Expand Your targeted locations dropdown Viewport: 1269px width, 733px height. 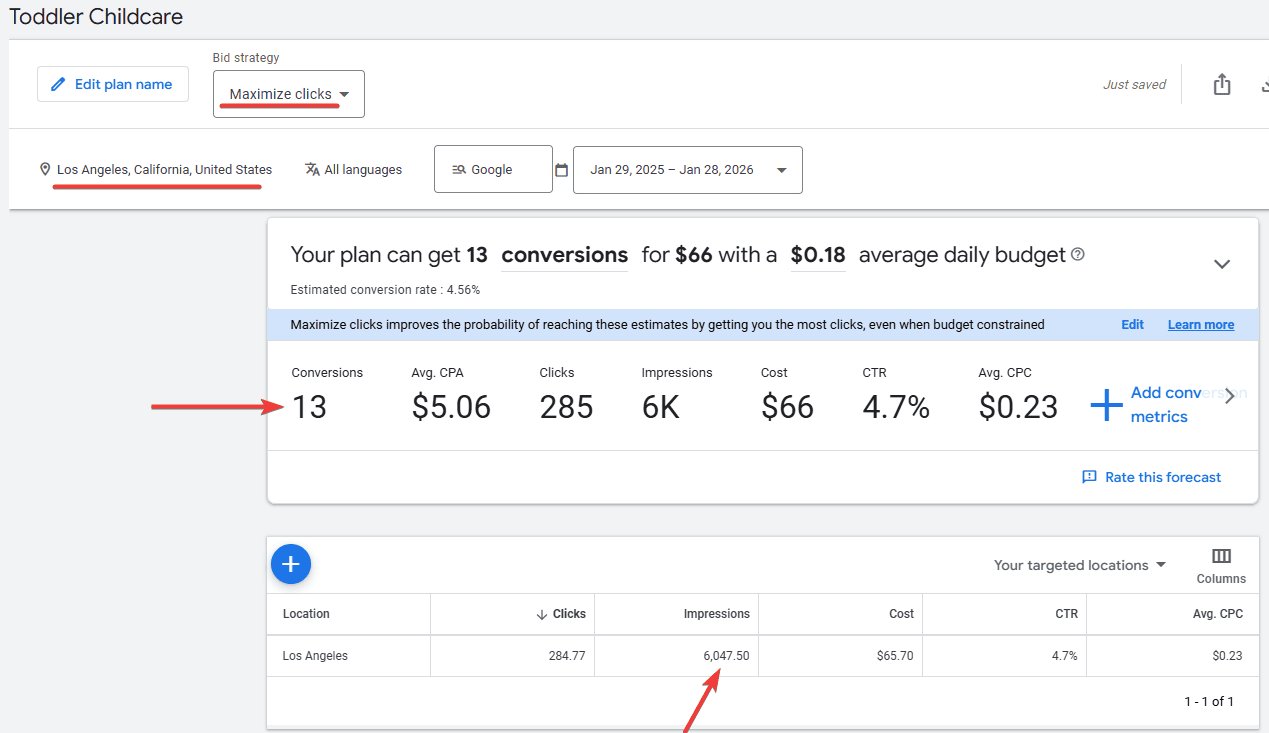coord(1080,565)
